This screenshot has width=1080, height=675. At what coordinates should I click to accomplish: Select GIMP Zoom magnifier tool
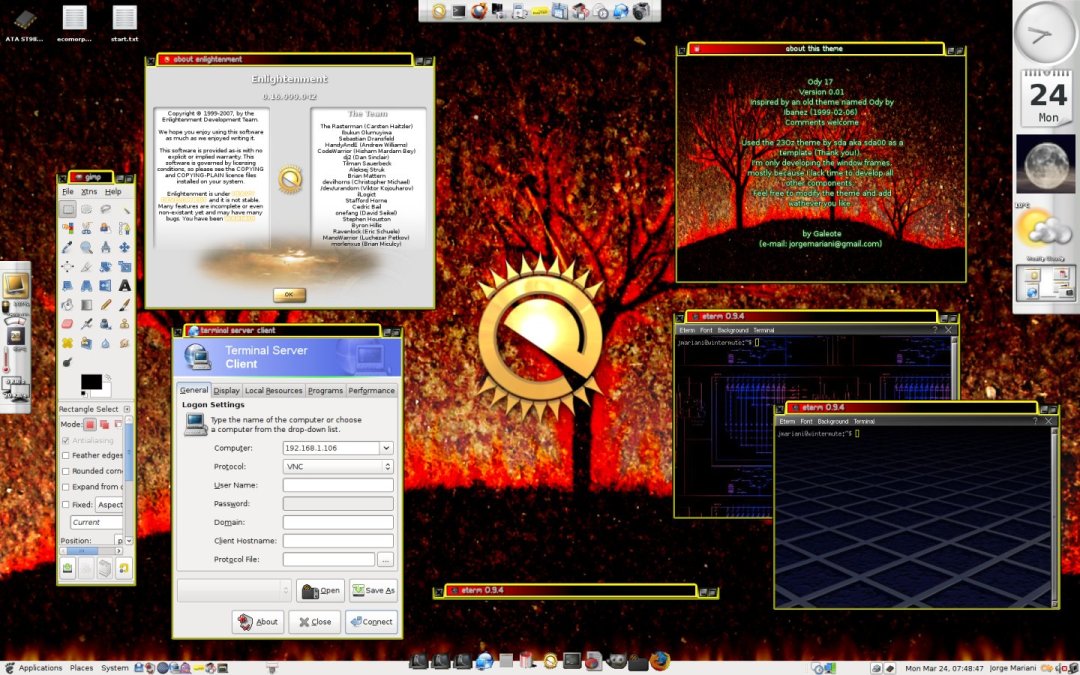[86, 247]
